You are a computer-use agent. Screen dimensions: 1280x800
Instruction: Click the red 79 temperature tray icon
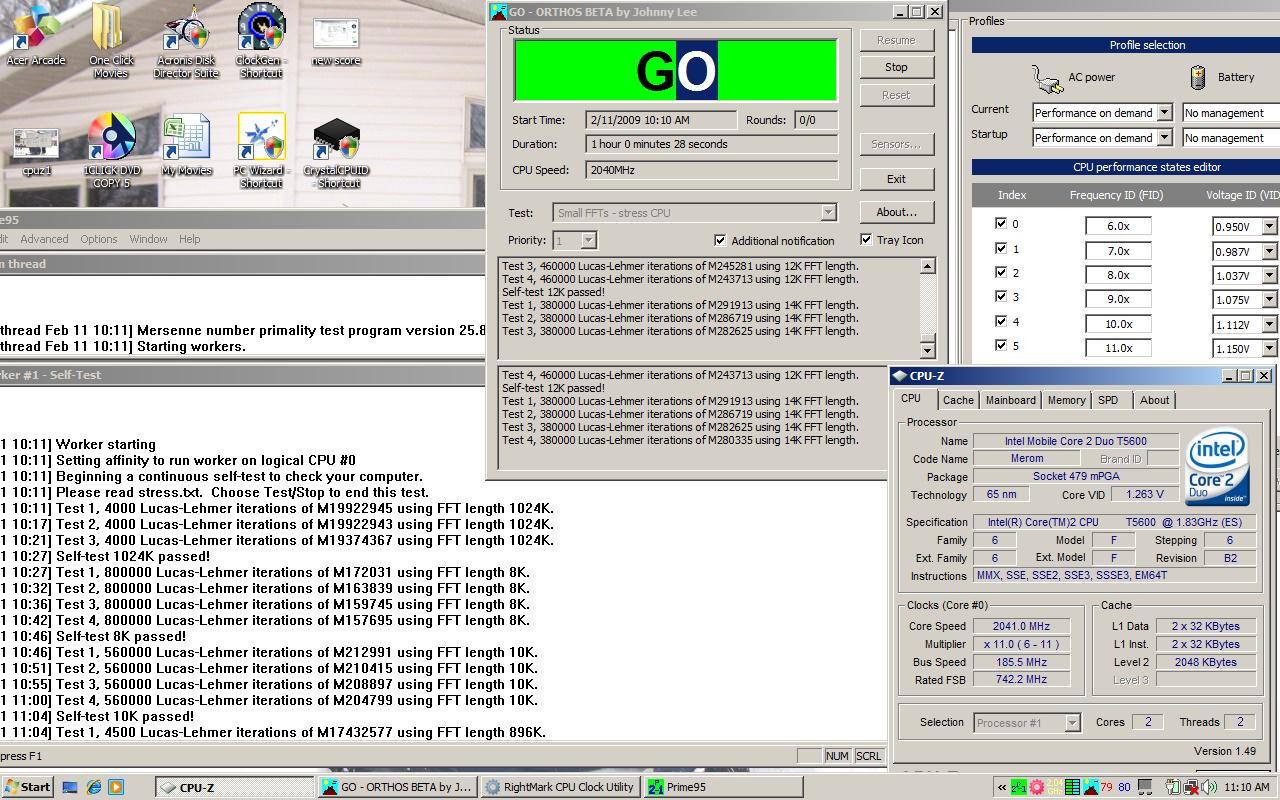pos(1106,787)
